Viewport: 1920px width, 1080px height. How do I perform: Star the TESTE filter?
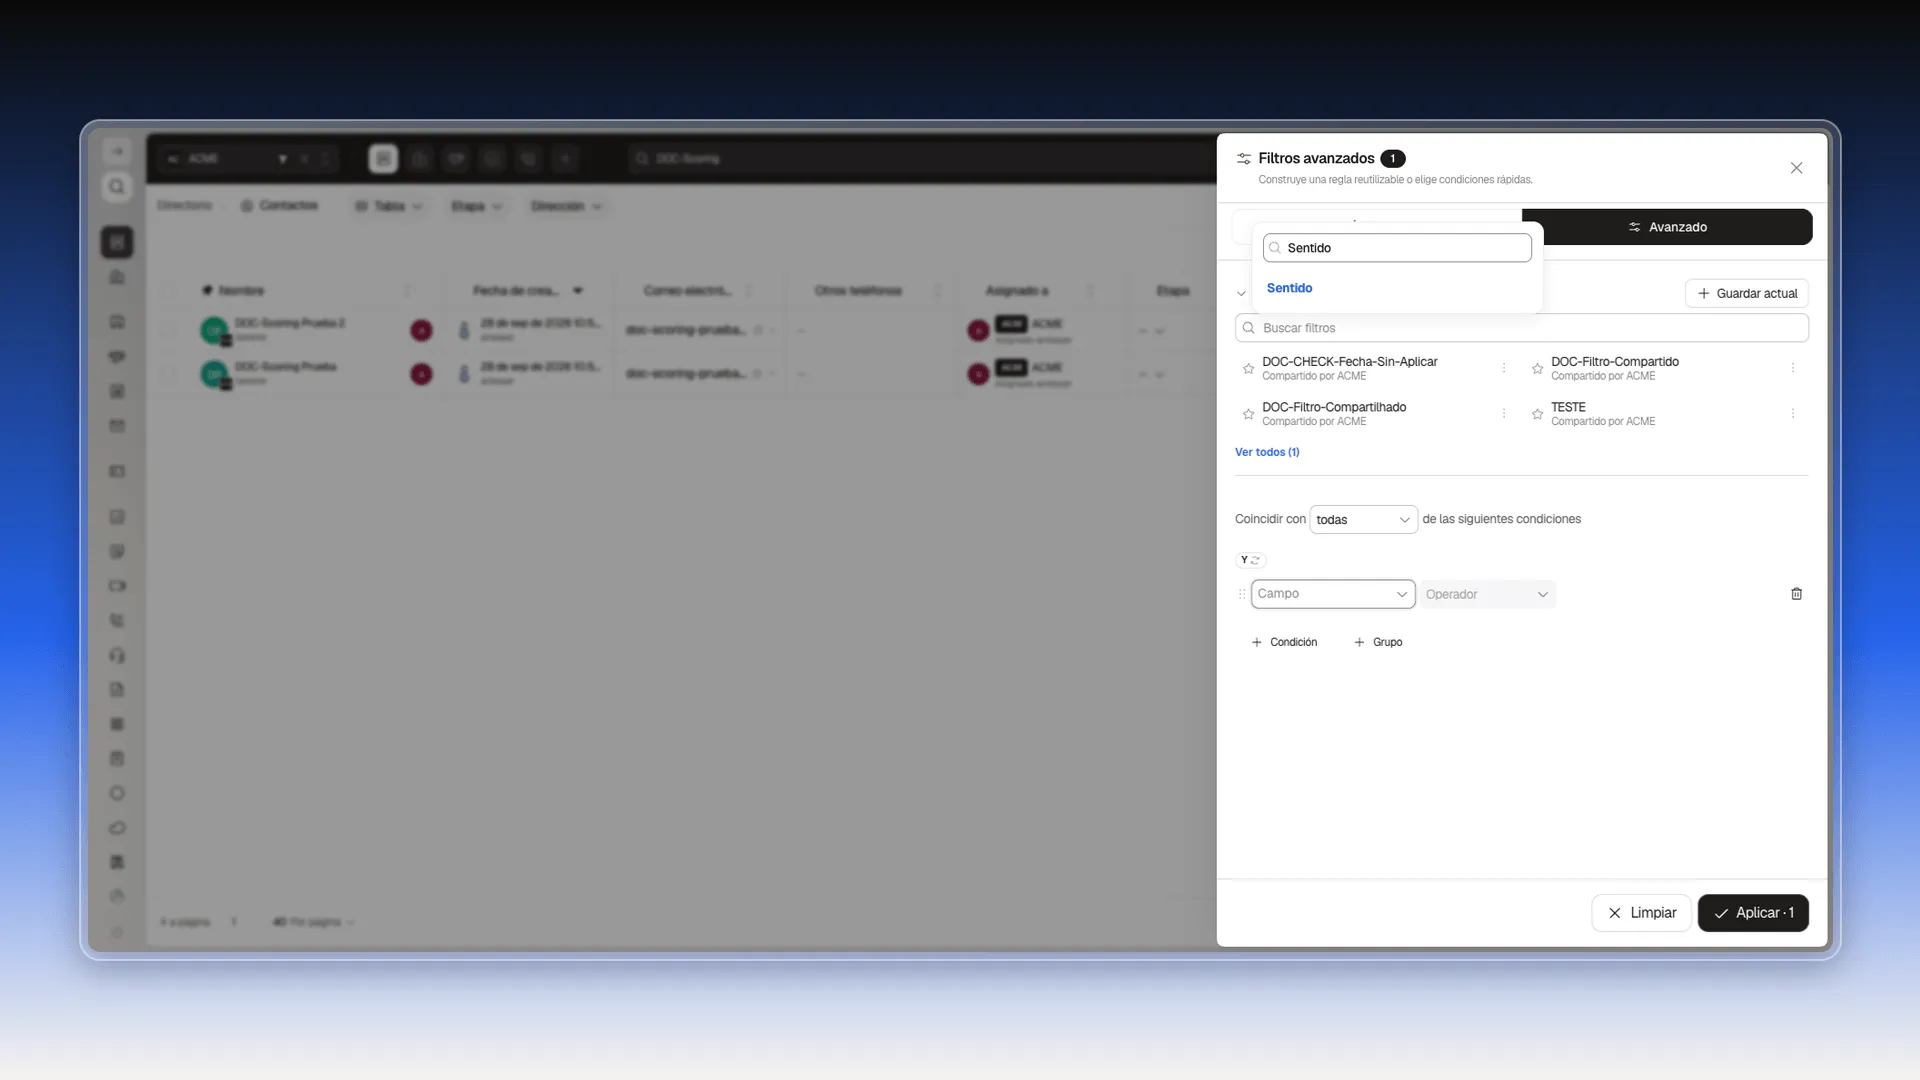point(1537,414)
